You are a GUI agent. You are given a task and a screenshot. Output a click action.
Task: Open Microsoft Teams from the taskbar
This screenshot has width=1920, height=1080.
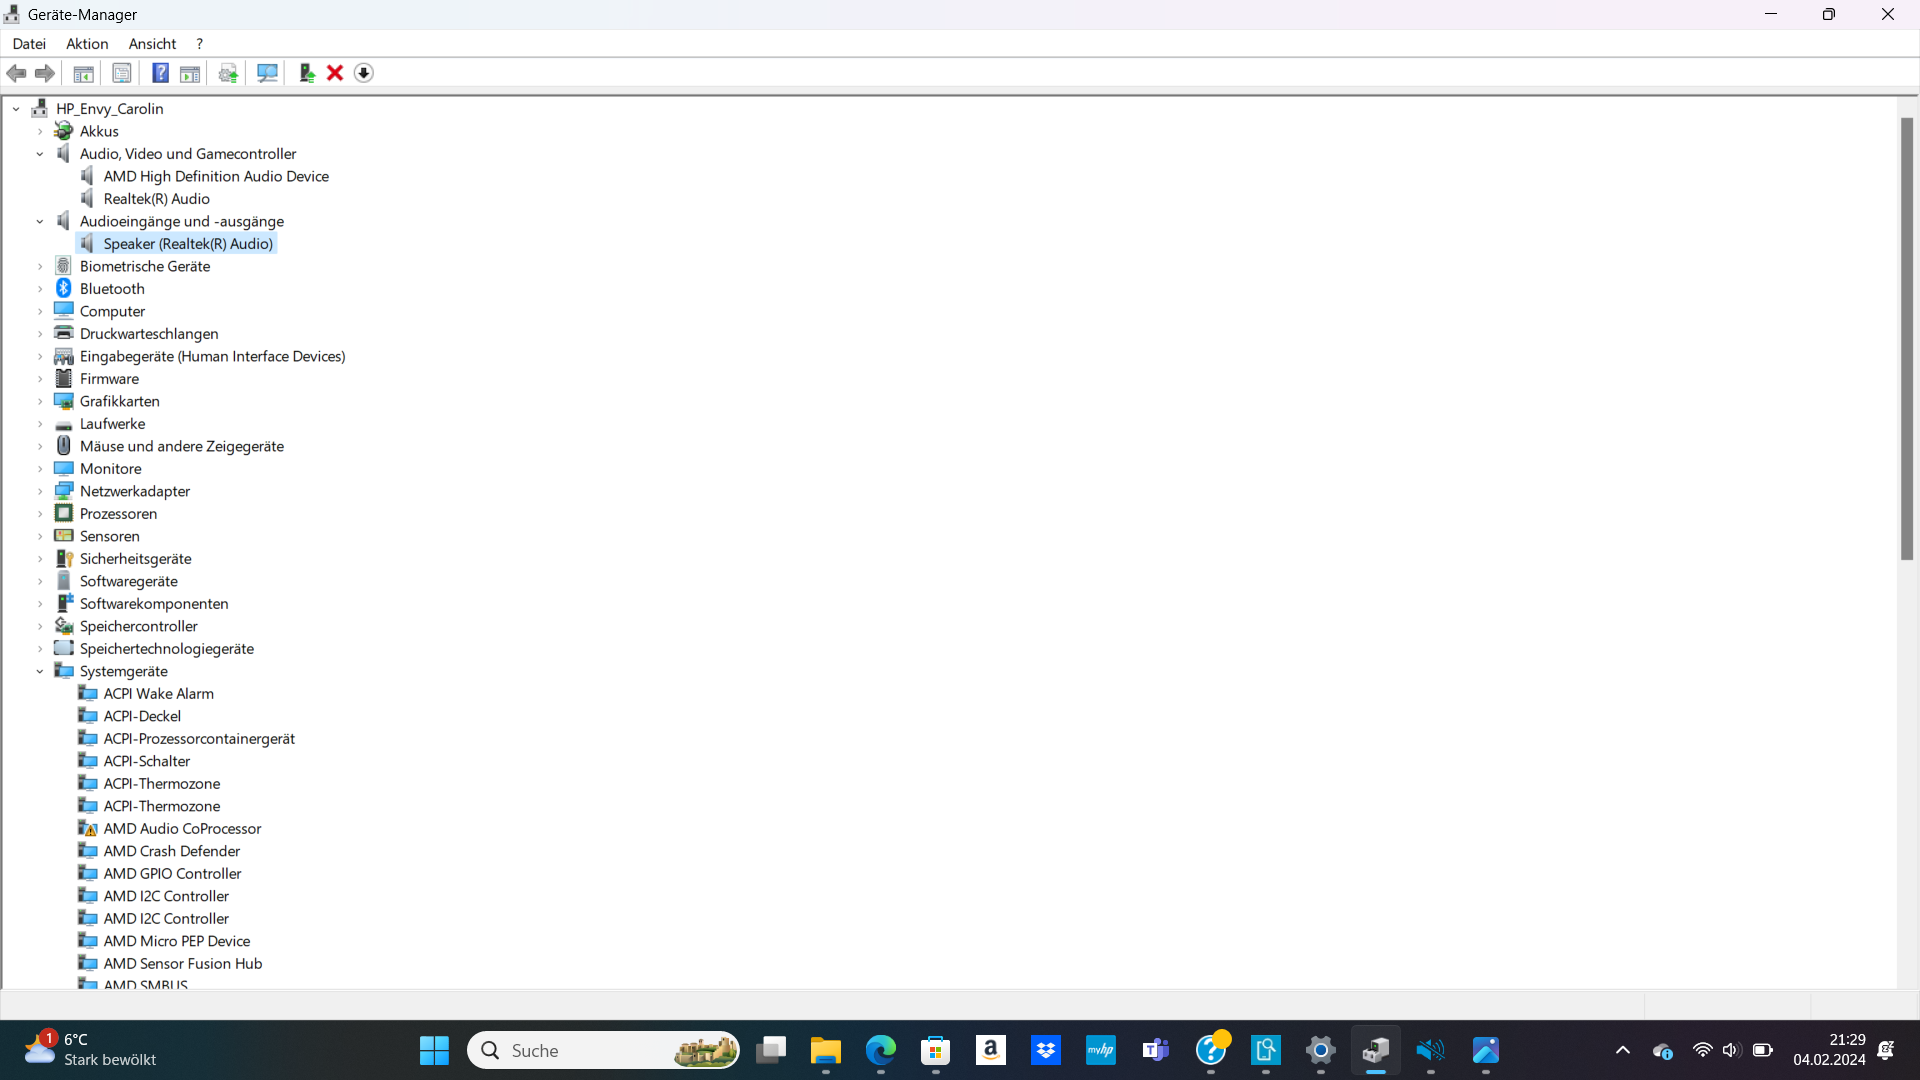(x=1156, y=1051)
